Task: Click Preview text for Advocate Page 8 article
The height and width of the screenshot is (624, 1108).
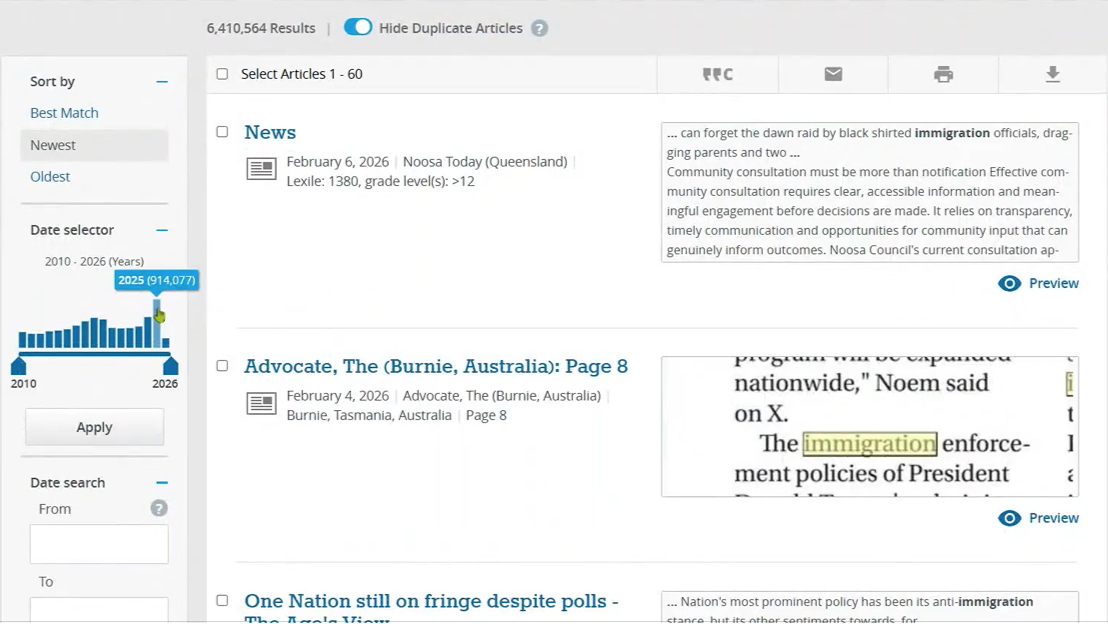Action: tap(1054, 518)
